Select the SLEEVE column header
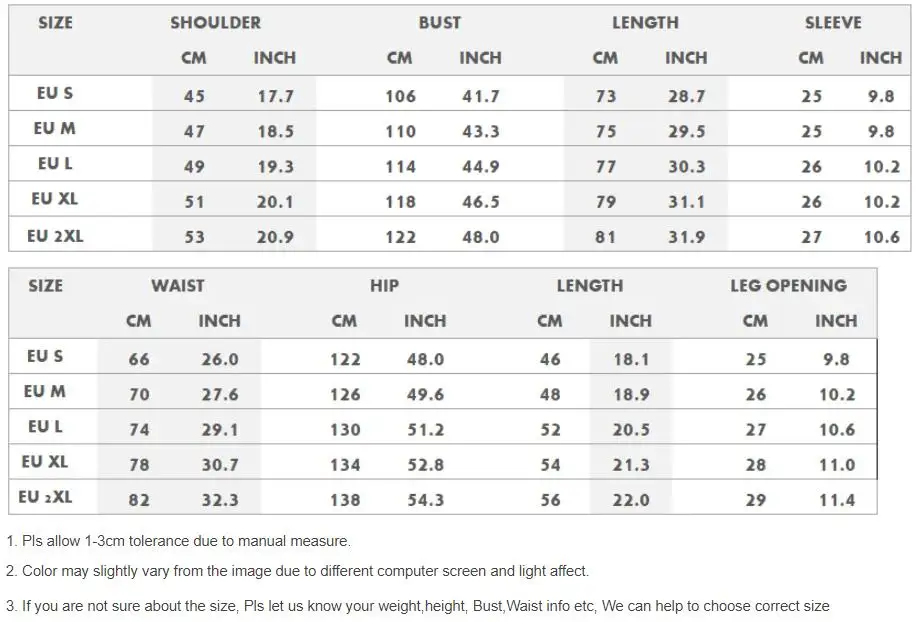This screenshot has width=920, height=622. click(833, 23)
